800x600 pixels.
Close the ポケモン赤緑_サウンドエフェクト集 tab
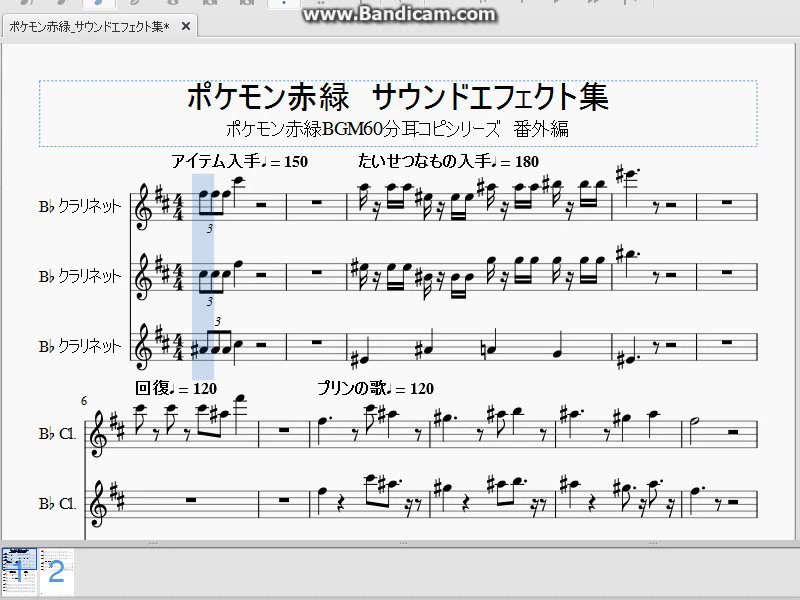186,26
